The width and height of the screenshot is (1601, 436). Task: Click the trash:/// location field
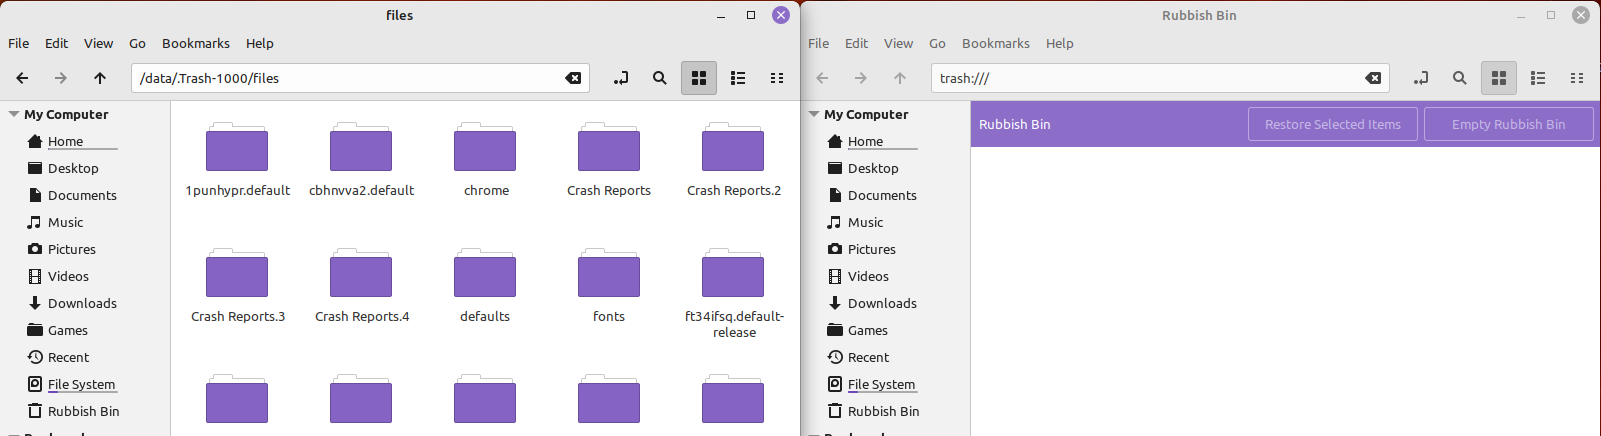pyautogui.click(x=1160, y=78)
